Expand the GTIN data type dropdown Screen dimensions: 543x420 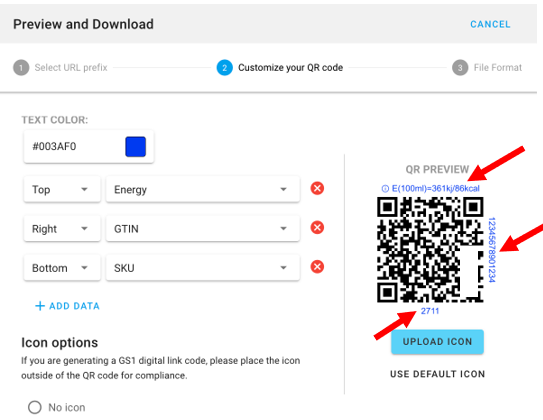point(203,229)
